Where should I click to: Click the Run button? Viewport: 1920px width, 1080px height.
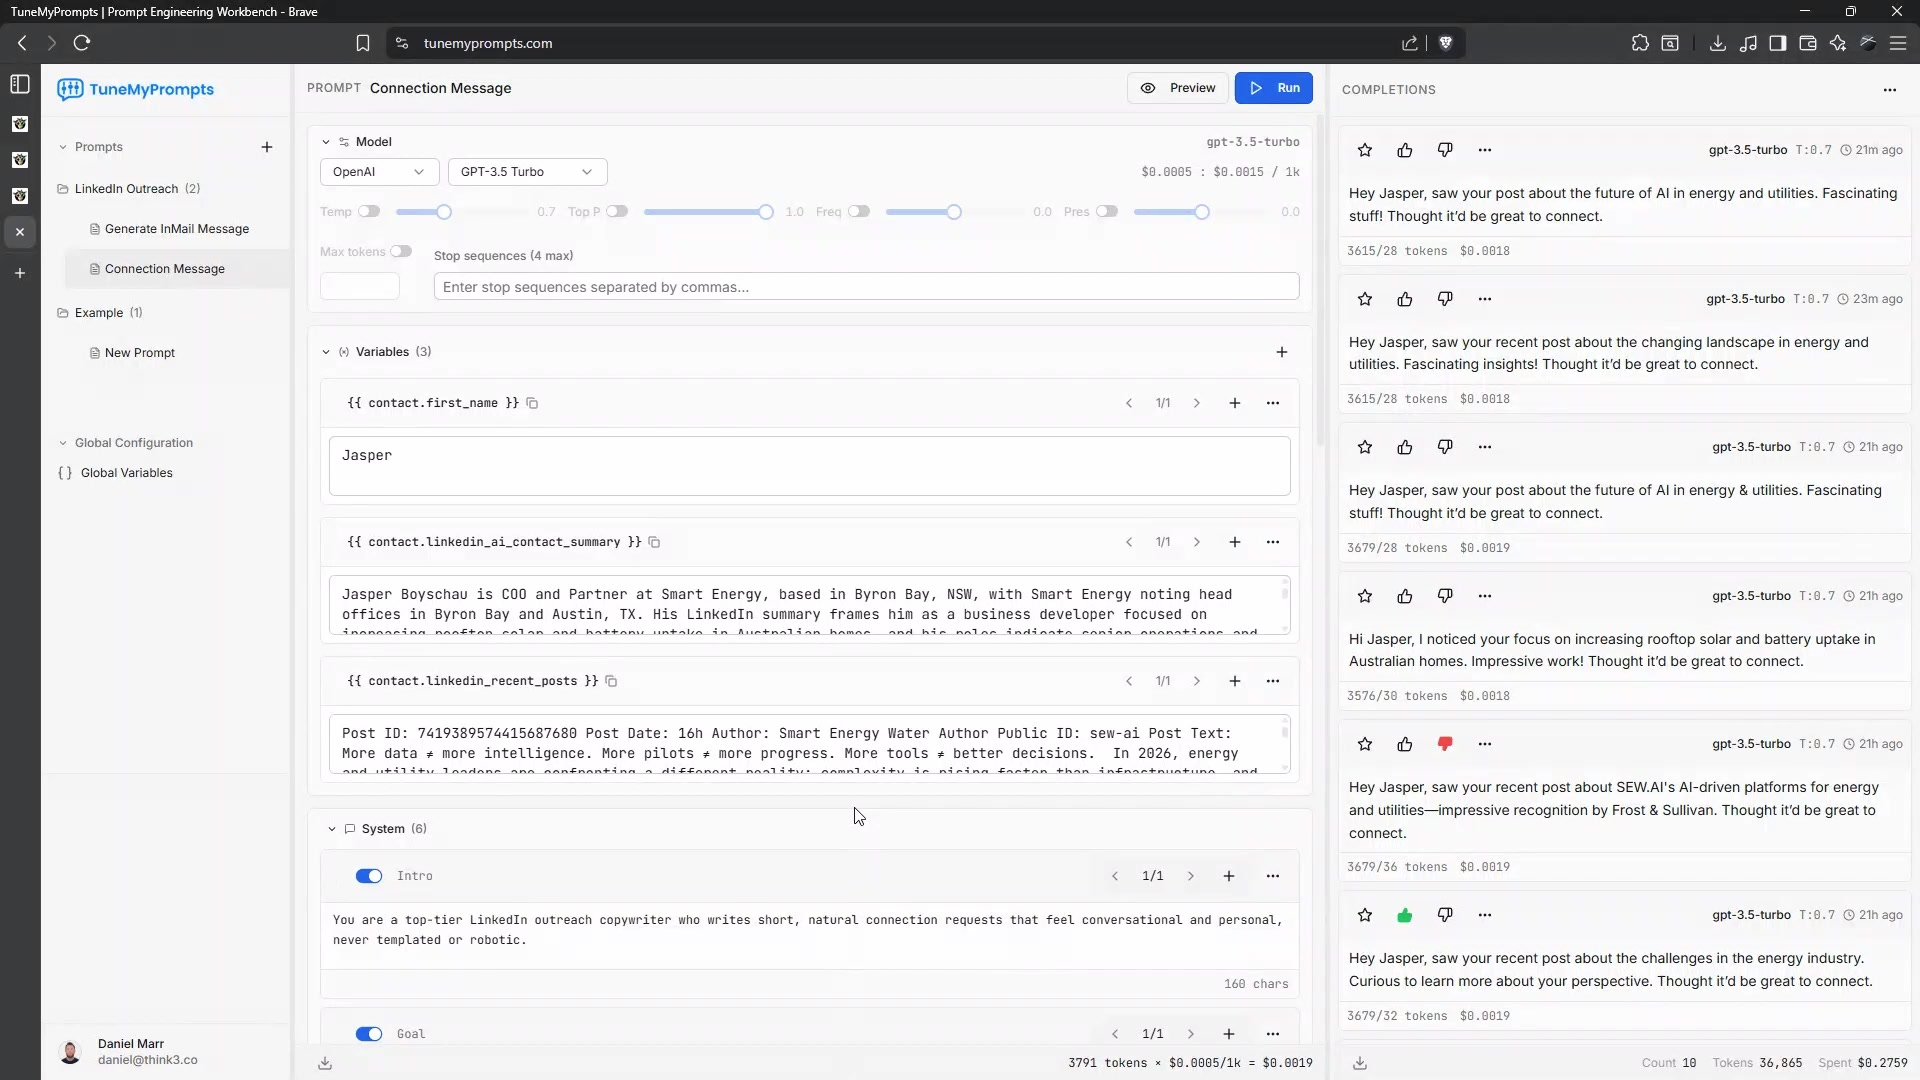click(x=1273, y=88)
